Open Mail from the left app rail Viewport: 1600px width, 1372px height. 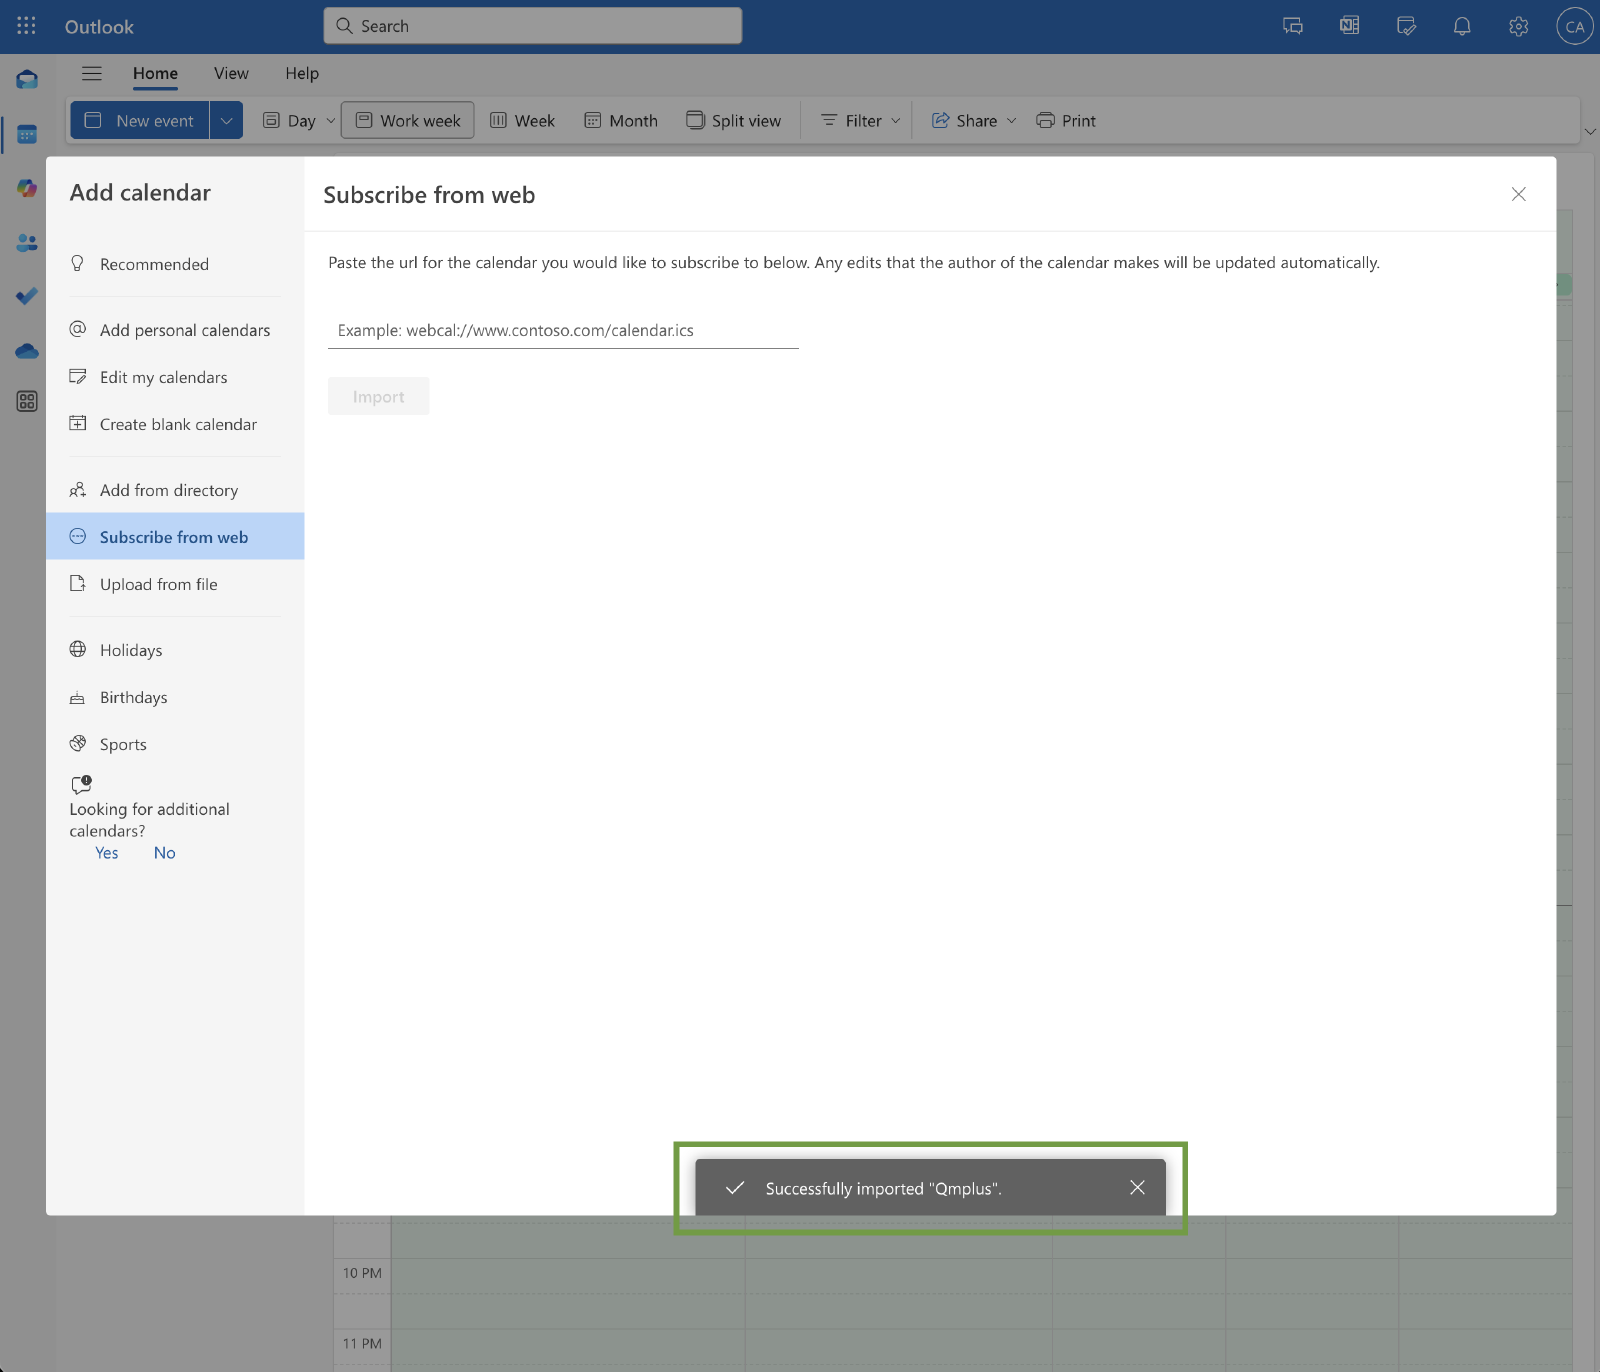click(27, 80)
